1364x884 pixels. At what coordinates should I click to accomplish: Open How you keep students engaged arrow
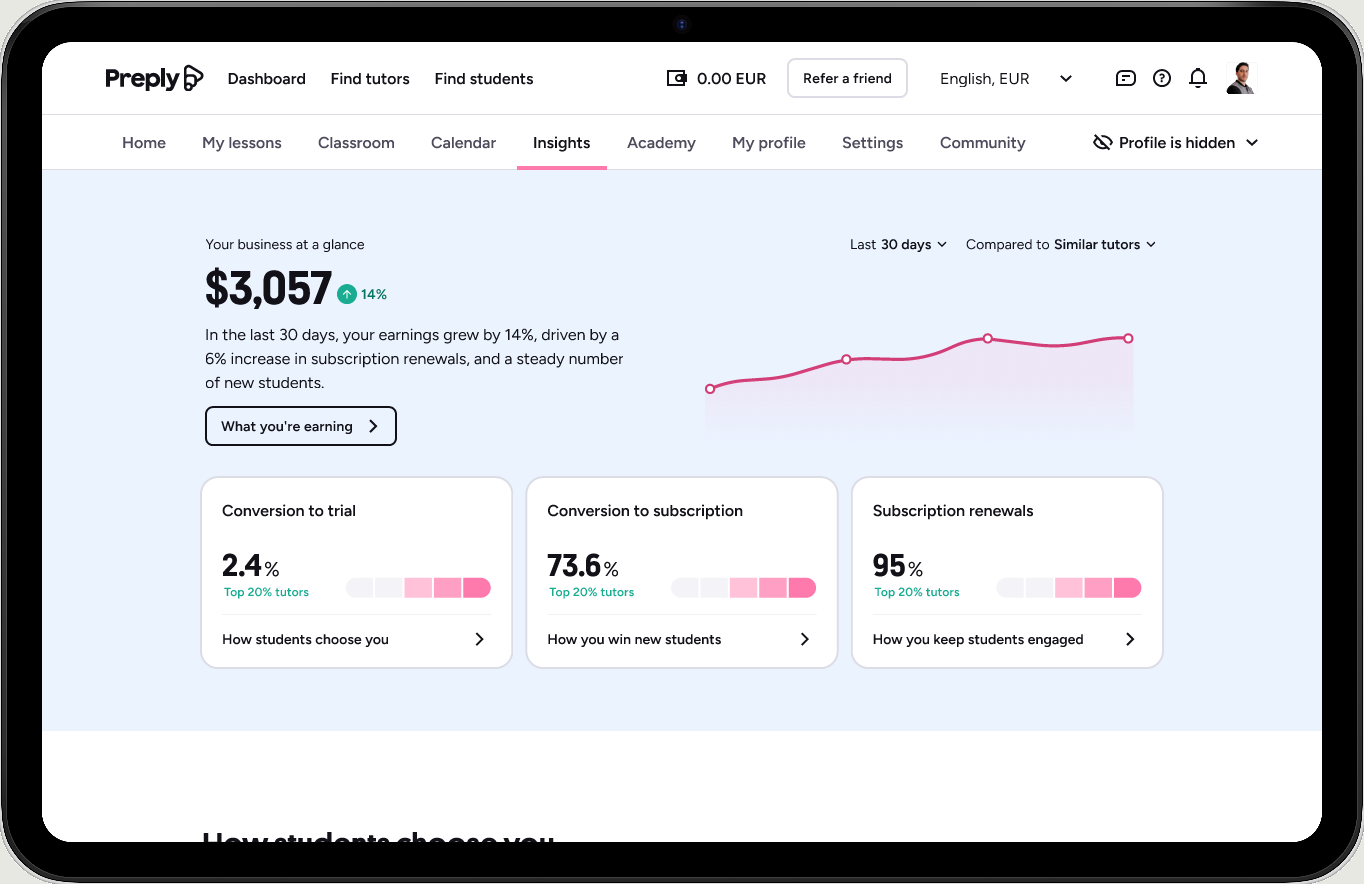[1130, 639]
